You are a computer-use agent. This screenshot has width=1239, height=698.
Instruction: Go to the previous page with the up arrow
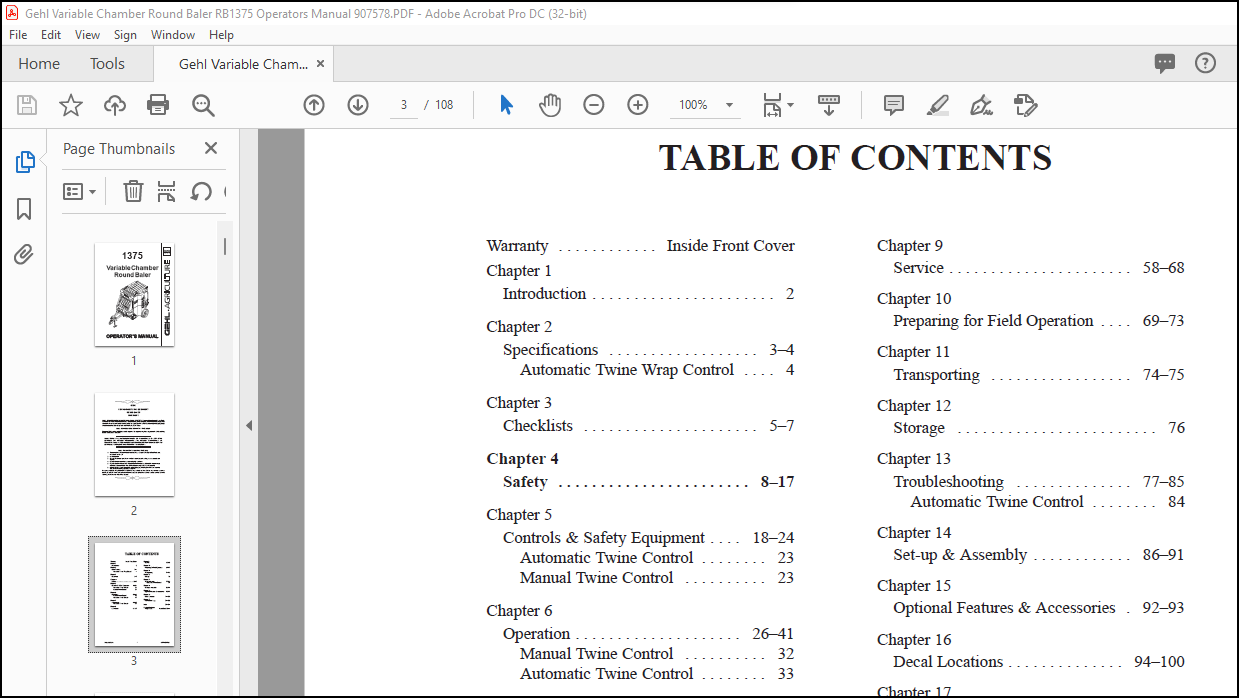click(314, 105)
